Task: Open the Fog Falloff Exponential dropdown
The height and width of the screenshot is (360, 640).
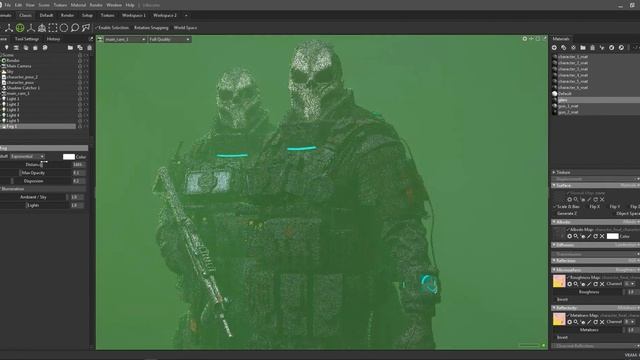Action: pyautogui.click(x=27, y=156)
